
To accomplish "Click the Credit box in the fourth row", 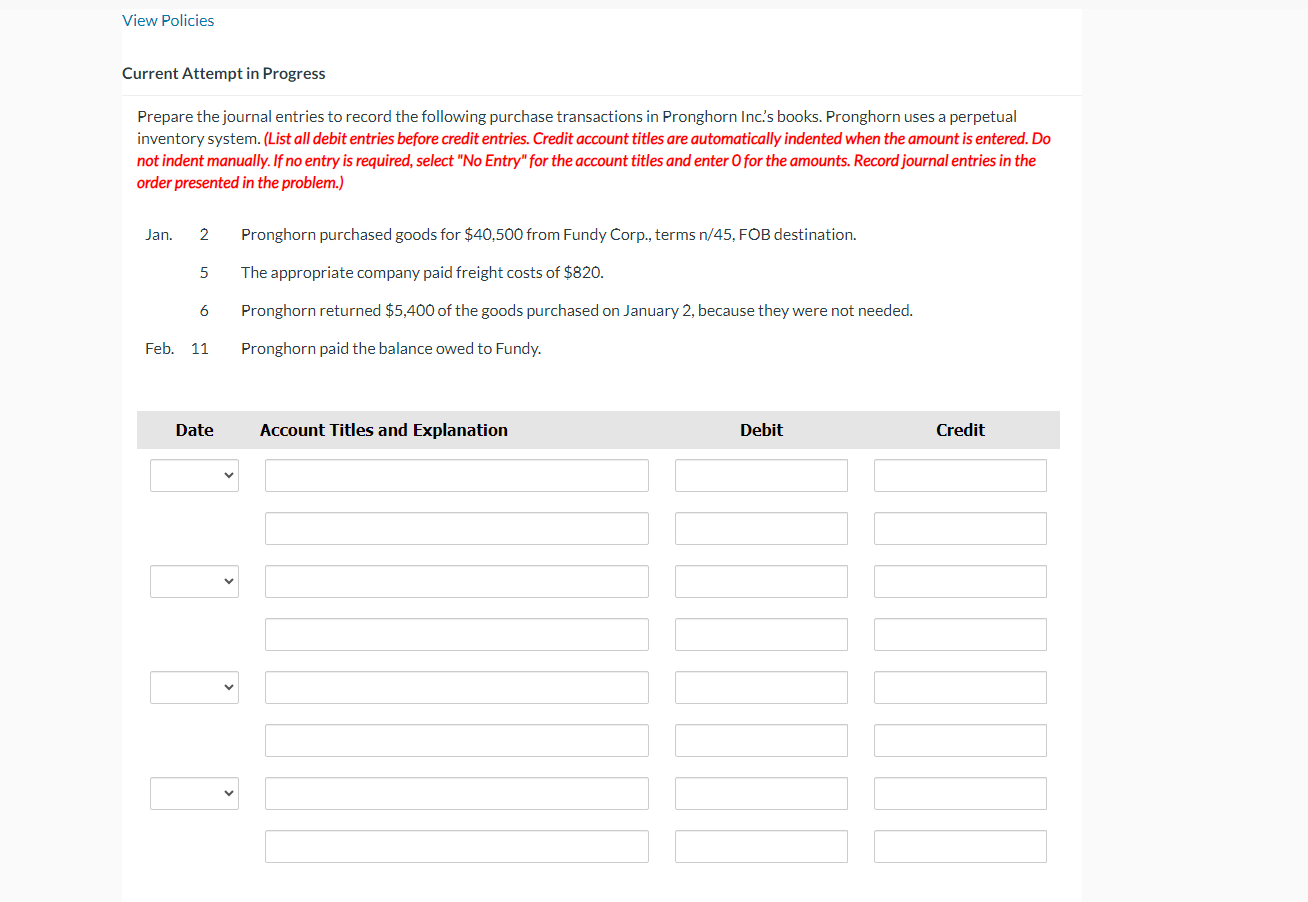I will pyautogui.click(x=959, y=634).
